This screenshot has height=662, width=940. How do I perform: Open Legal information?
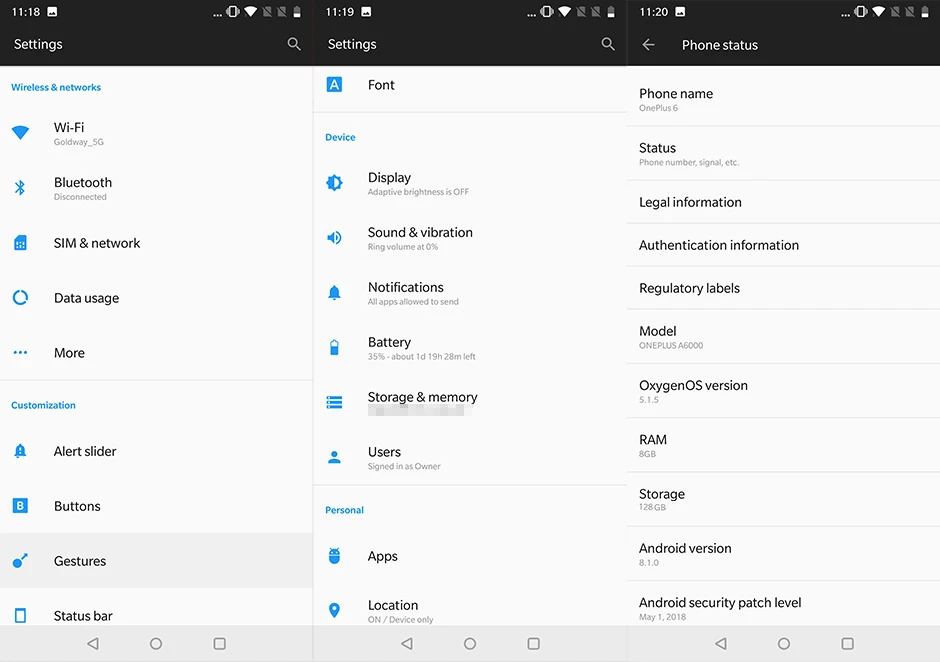click(x=784, y=202)
